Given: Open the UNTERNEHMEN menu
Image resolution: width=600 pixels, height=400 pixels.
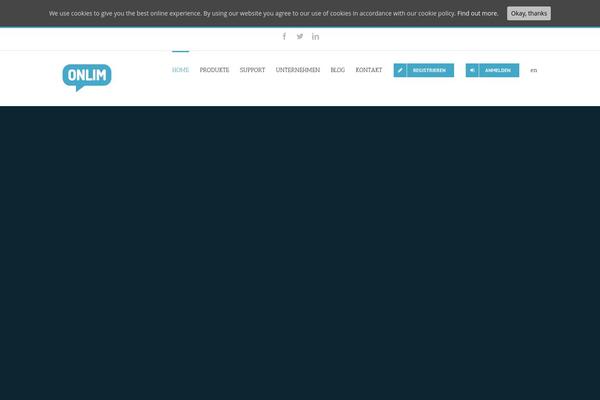Looking at the screenshot, I should [x=298, y=70].
